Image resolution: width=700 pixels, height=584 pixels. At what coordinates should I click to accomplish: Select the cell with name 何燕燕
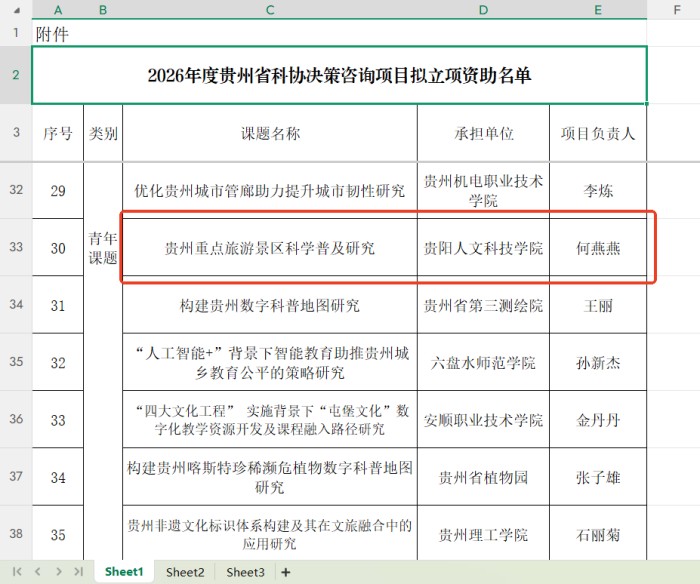pyautogui.click(x=598, y=248)
